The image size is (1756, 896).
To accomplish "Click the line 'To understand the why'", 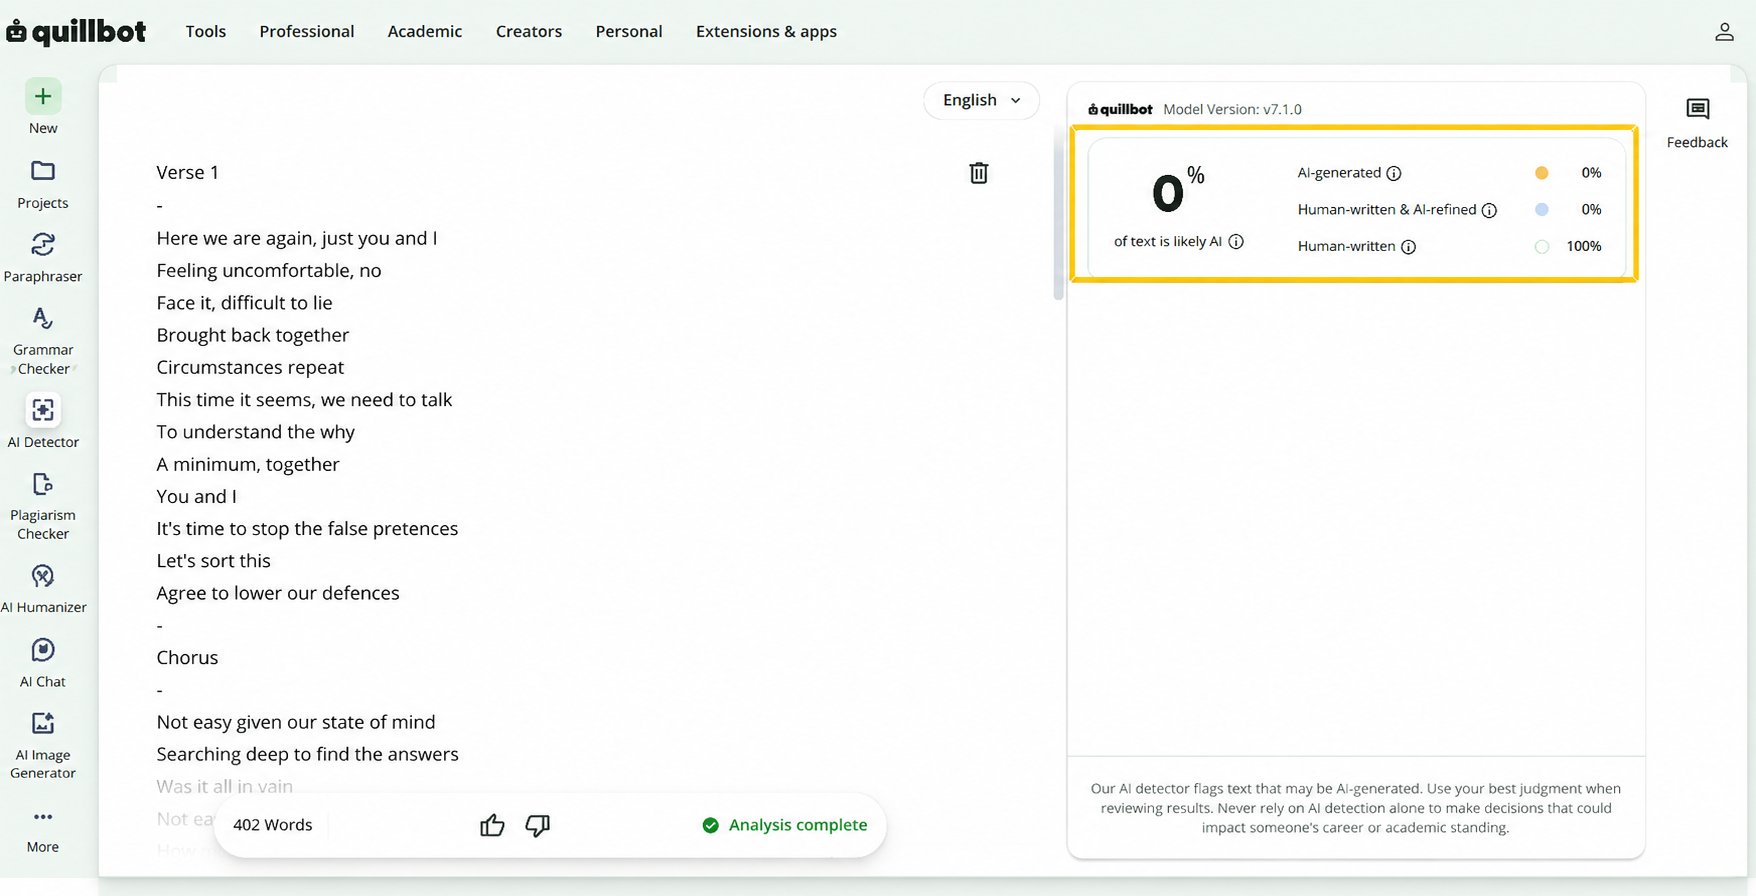I will (255, 432).
